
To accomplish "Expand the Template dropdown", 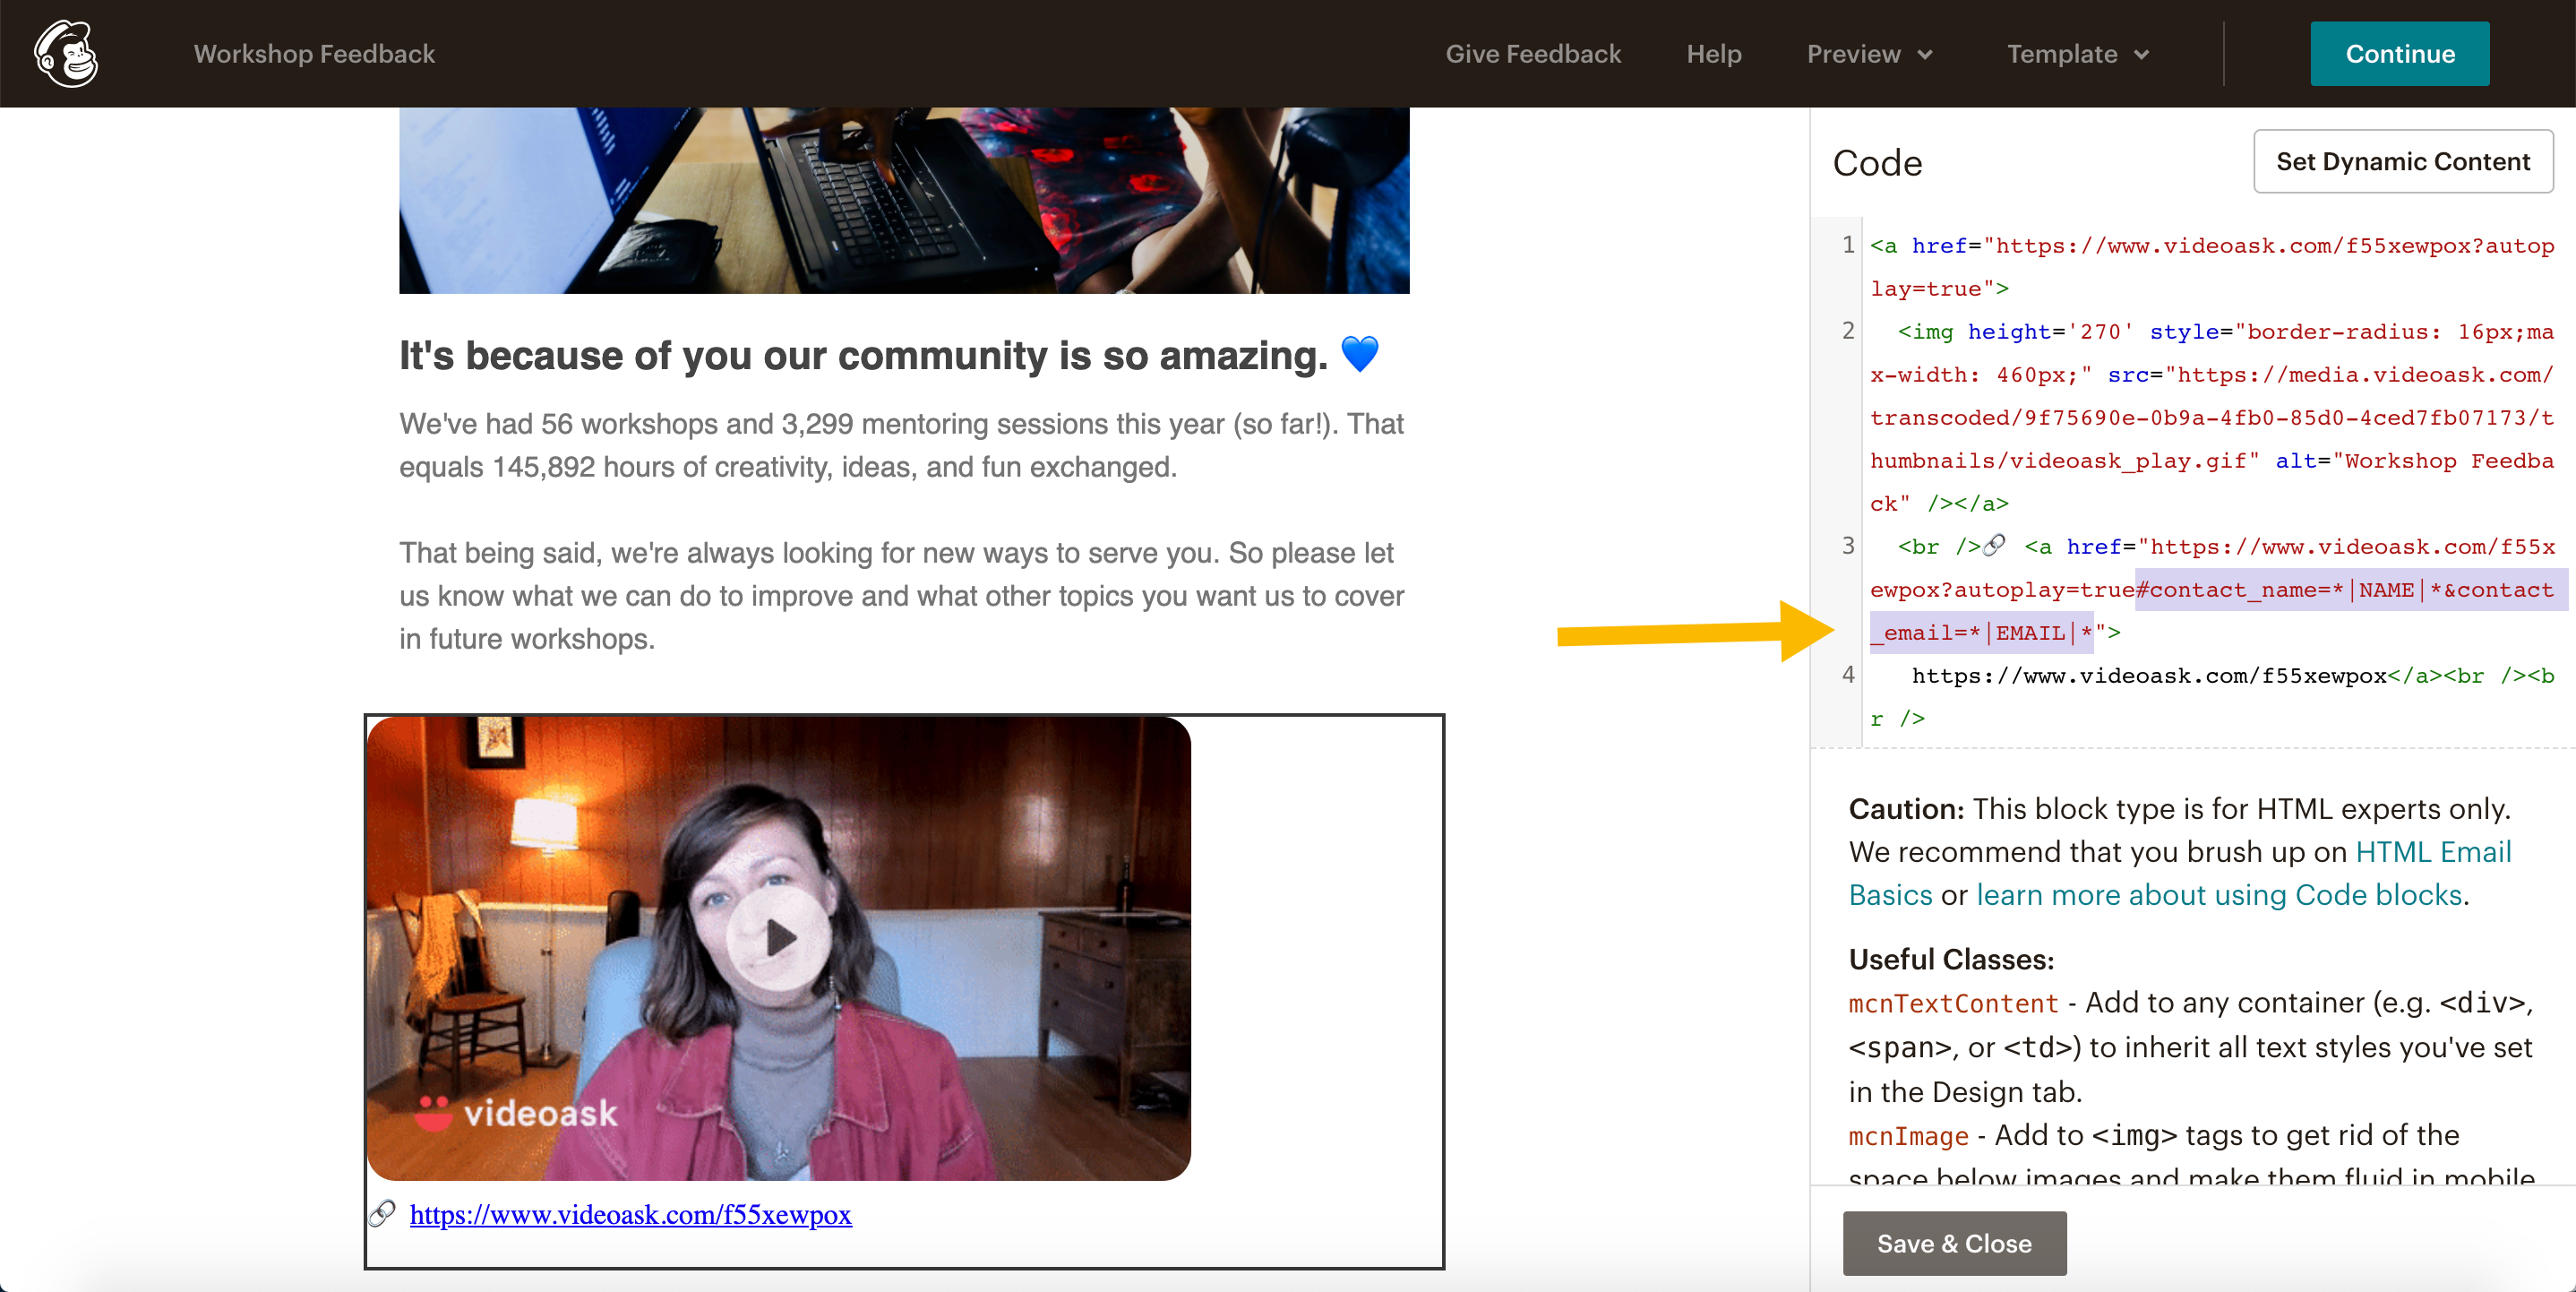I will (2078, 54).
